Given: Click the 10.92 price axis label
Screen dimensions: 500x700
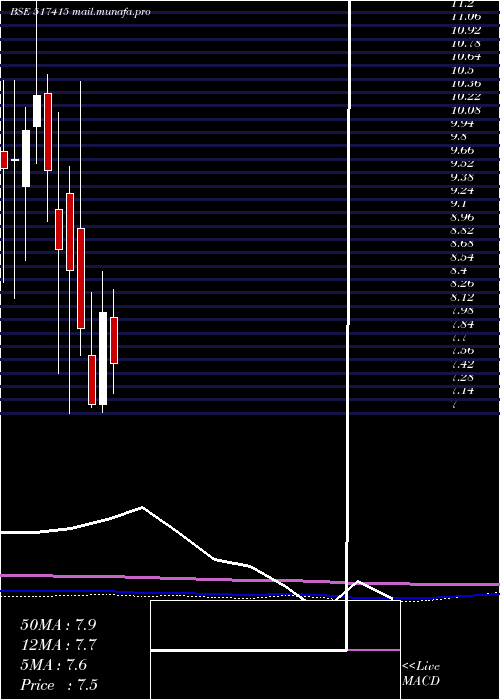Looking at the screenshot, I should point(466,30).
